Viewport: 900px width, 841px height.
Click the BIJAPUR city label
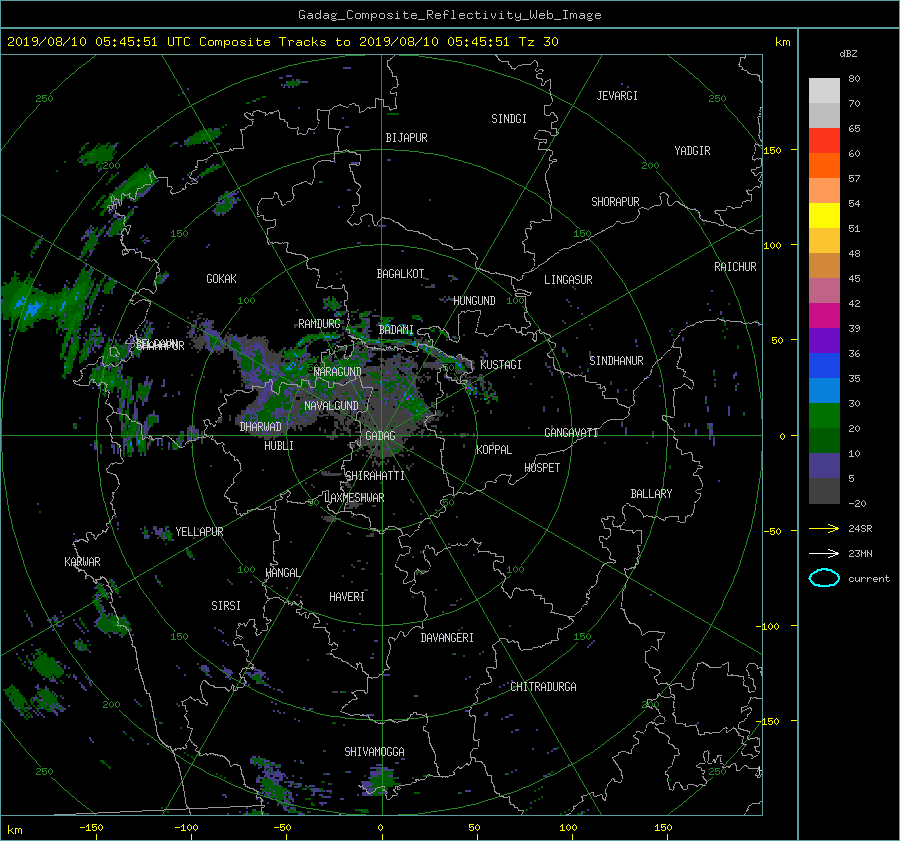tap(406, 138)
